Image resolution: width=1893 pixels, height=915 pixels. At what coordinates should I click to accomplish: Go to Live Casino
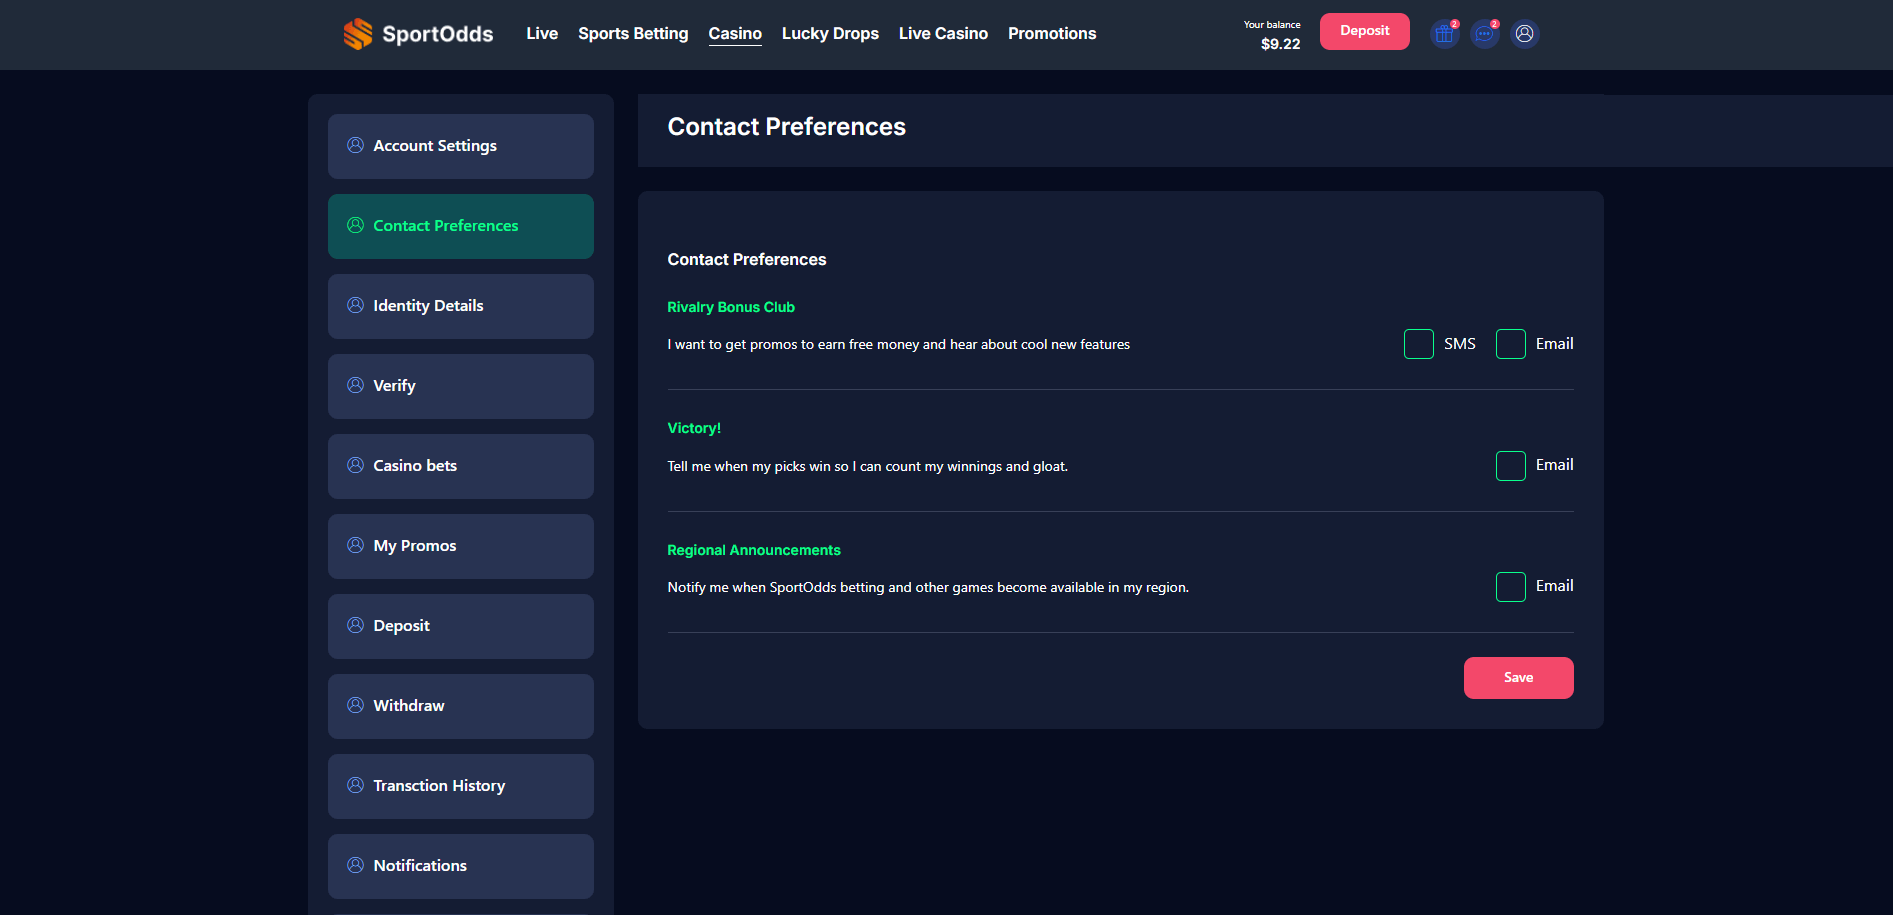943,34
